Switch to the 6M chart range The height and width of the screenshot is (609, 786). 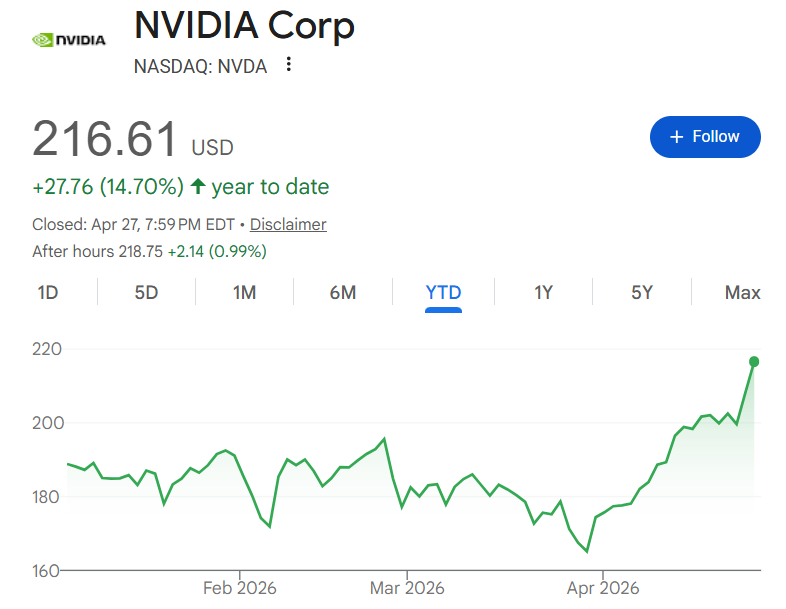(342, 292)
